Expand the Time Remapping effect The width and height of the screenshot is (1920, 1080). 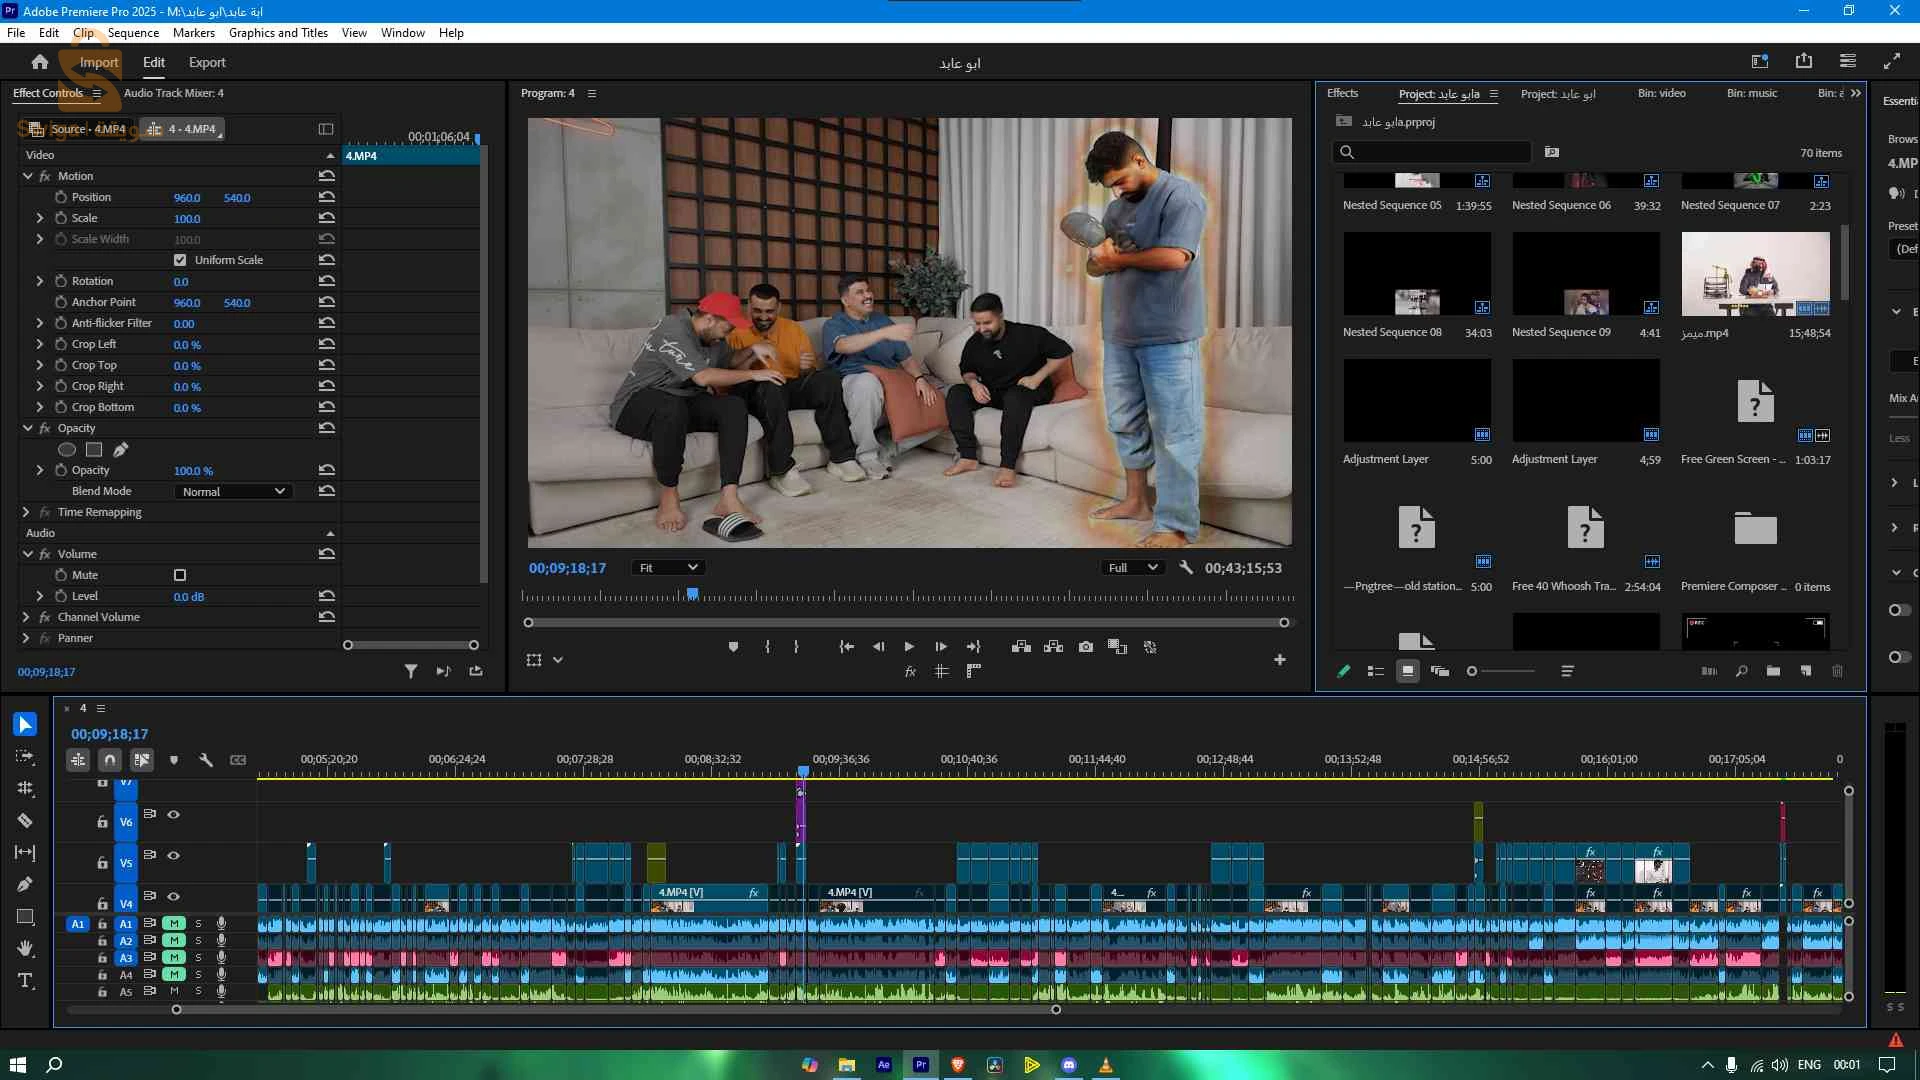click(x=27, y=512)
